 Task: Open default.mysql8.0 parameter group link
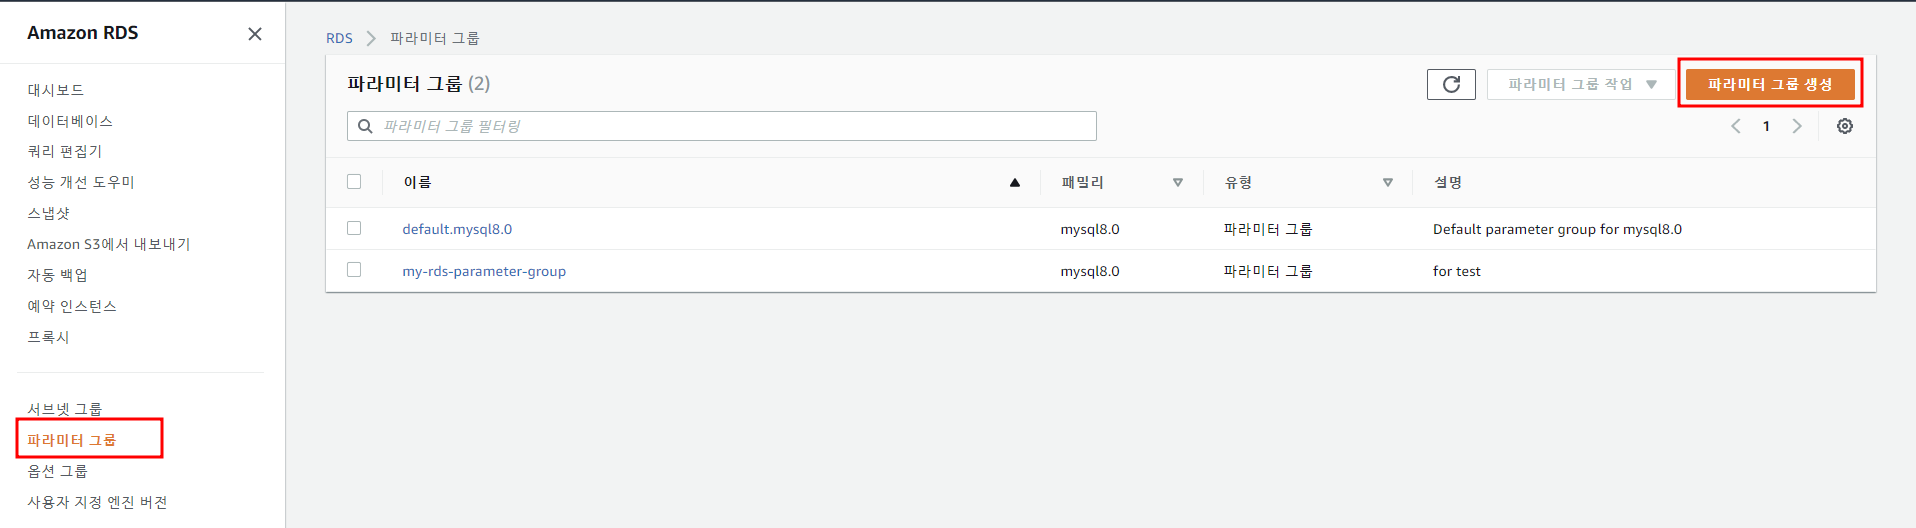(x=457, y=229)
